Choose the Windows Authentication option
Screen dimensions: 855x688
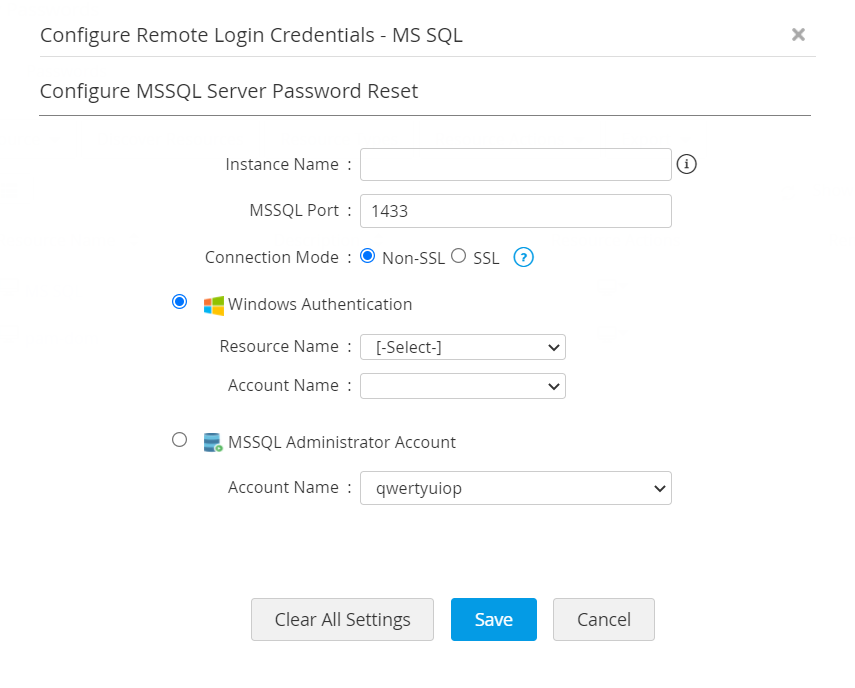tap(180, 302)
